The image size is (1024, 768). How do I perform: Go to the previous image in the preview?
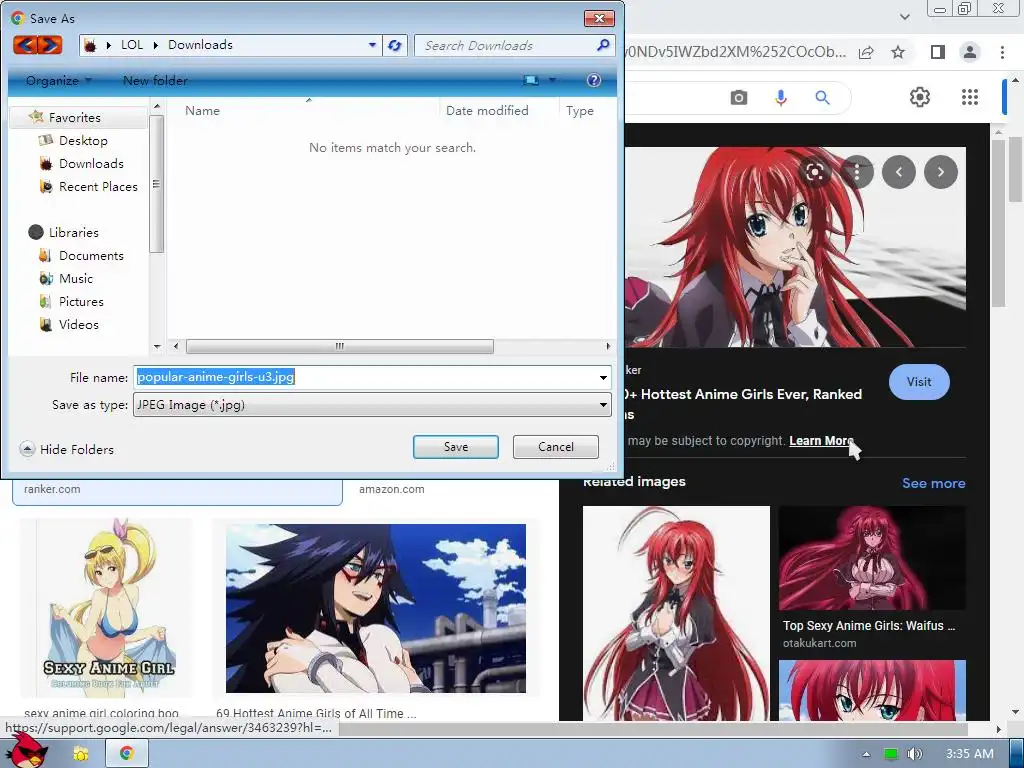click(899, 172)
